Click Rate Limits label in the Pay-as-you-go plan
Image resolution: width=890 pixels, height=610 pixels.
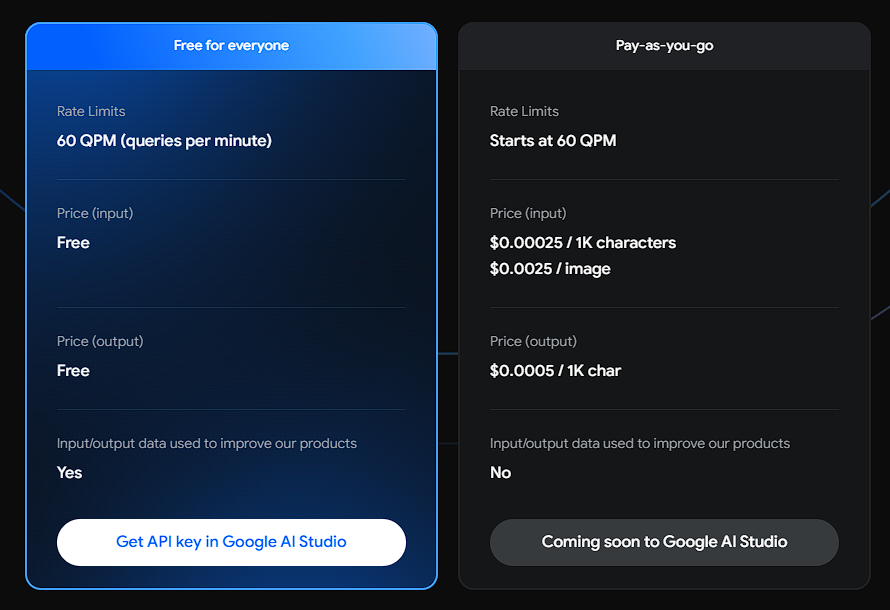pyautogui.click(x=524, y=111)
